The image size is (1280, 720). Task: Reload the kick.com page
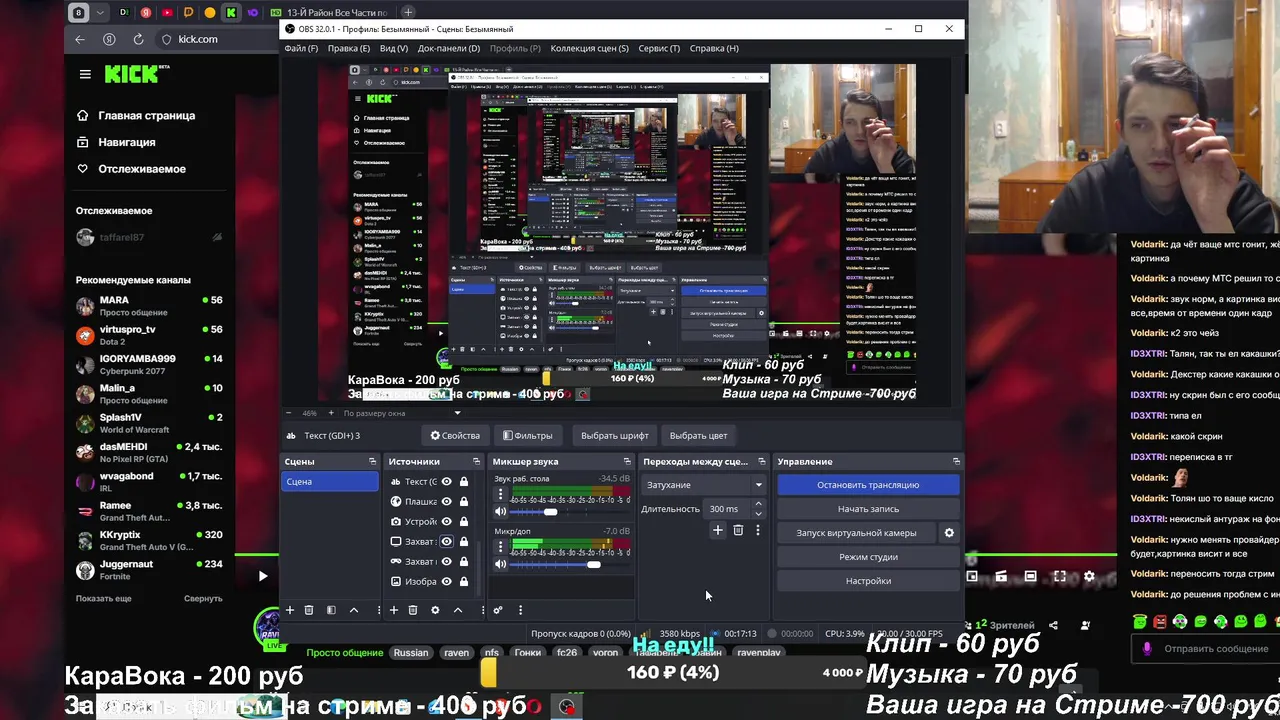click(x=139, y=39)
